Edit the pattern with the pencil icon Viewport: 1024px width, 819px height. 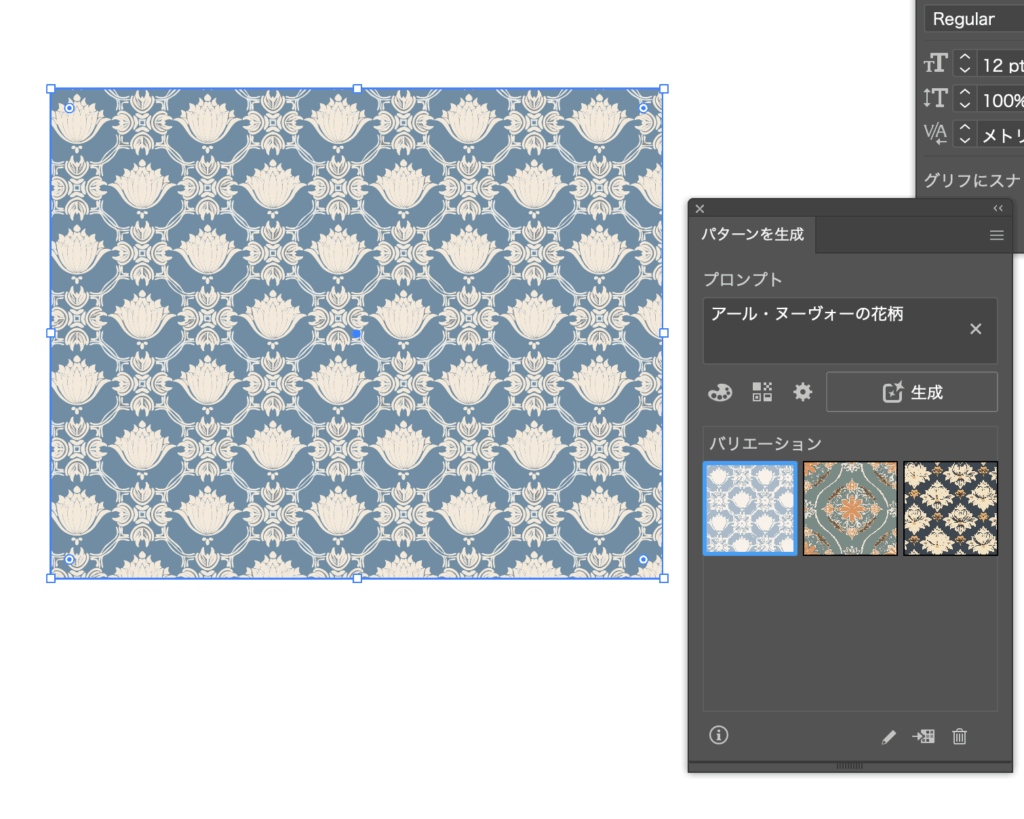click(x=888, y=737)
